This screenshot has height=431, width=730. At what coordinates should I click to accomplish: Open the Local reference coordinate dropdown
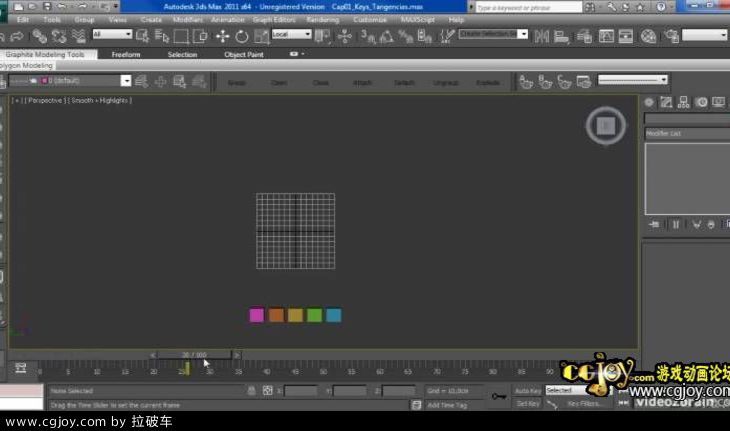(291, 34)
